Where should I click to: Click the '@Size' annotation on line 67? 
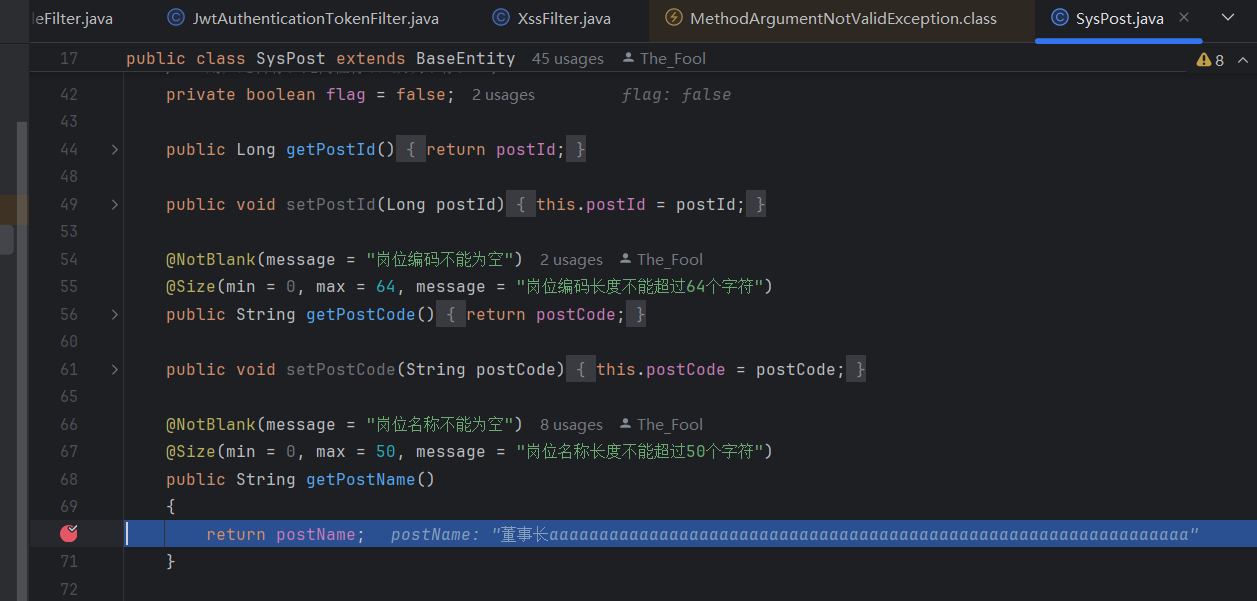tap(191, 452)
